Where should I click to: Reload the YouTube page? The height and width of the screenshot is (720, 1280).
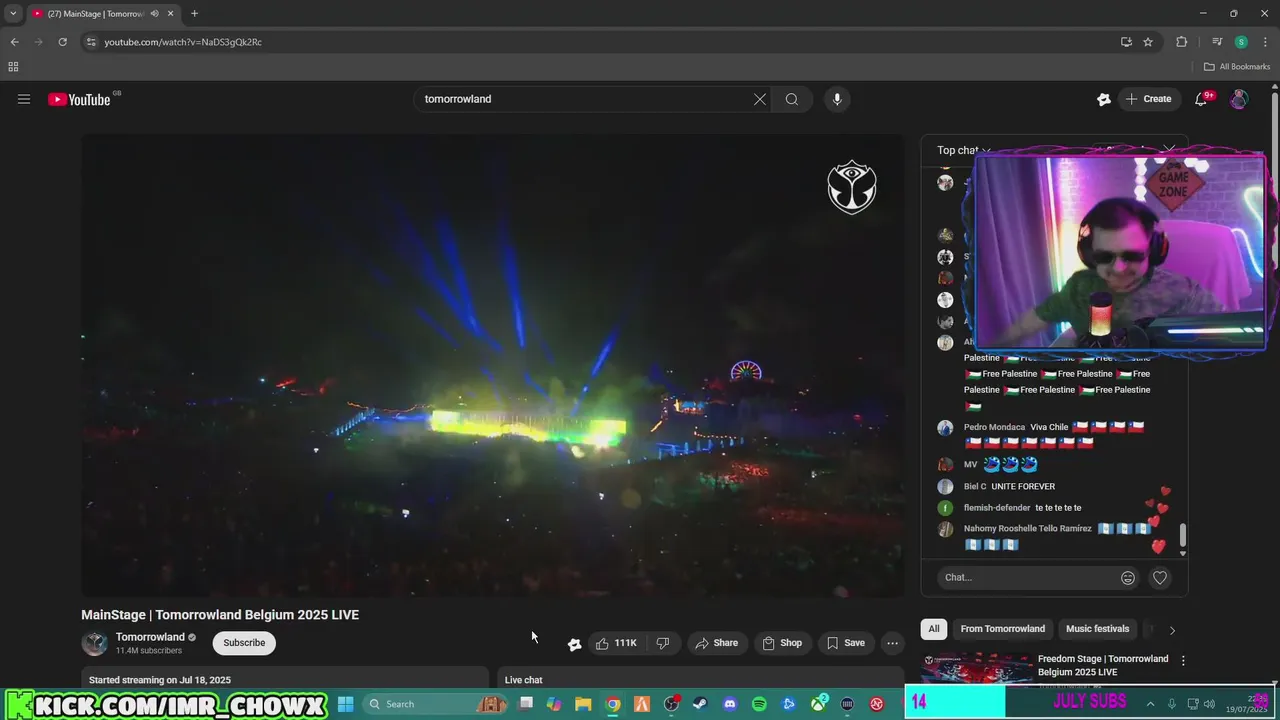[x=62, y=42]
